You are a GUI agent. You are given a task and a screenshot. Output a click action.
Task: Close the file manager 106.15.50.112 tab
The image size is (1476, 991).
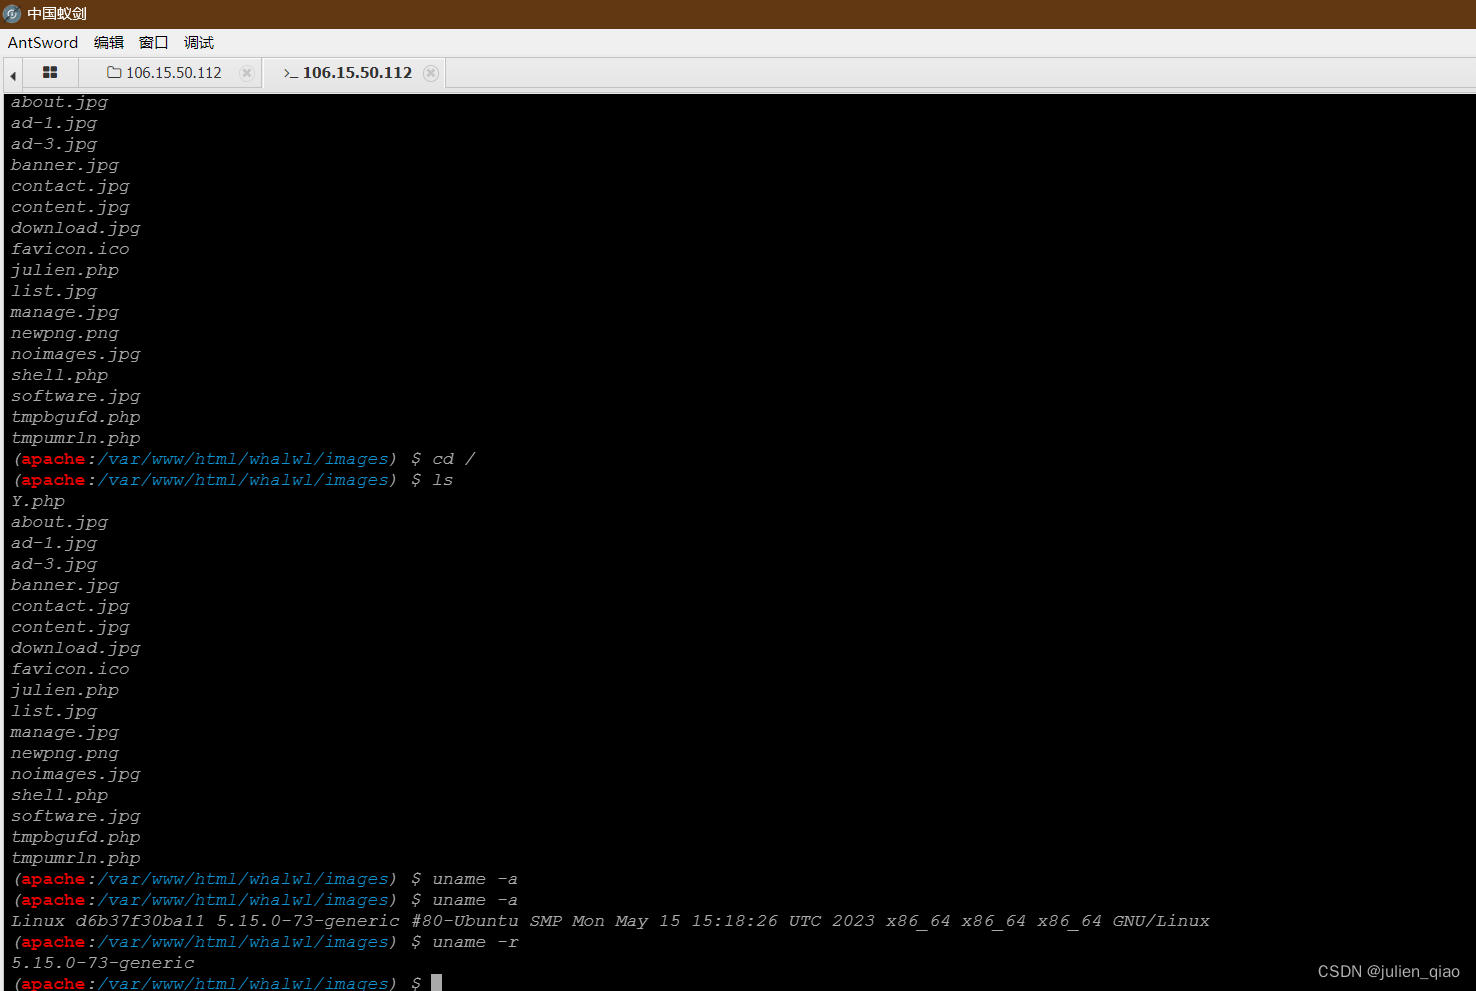click(247, 73)
